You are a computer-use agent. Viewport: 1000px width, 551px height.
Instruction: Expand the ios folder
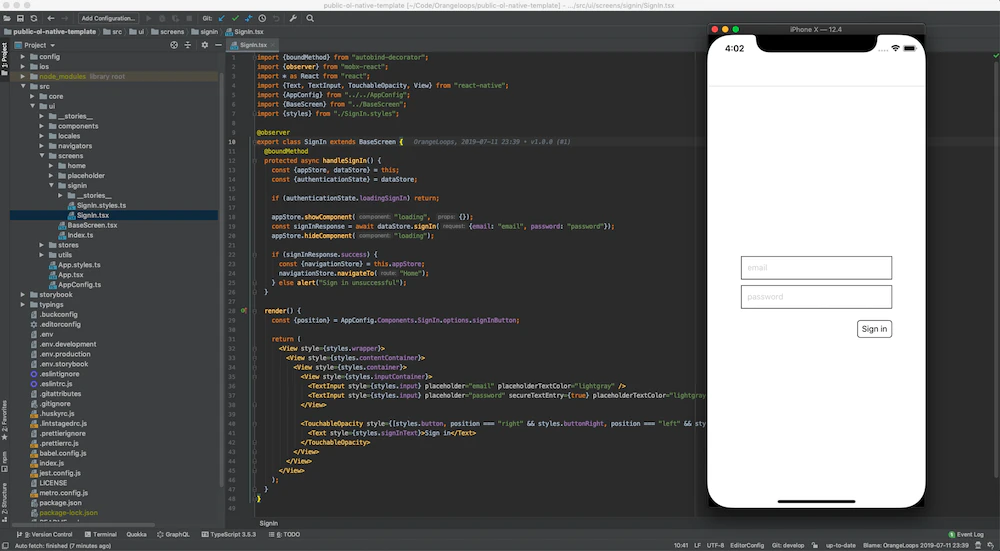click(23, 66)
